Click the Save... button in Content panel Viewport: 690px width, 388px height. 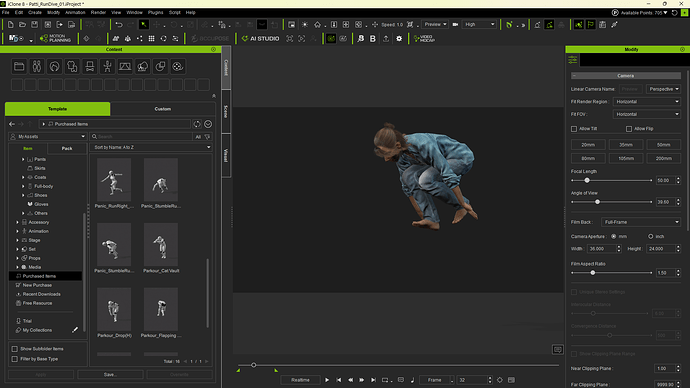tap(110, 375)
